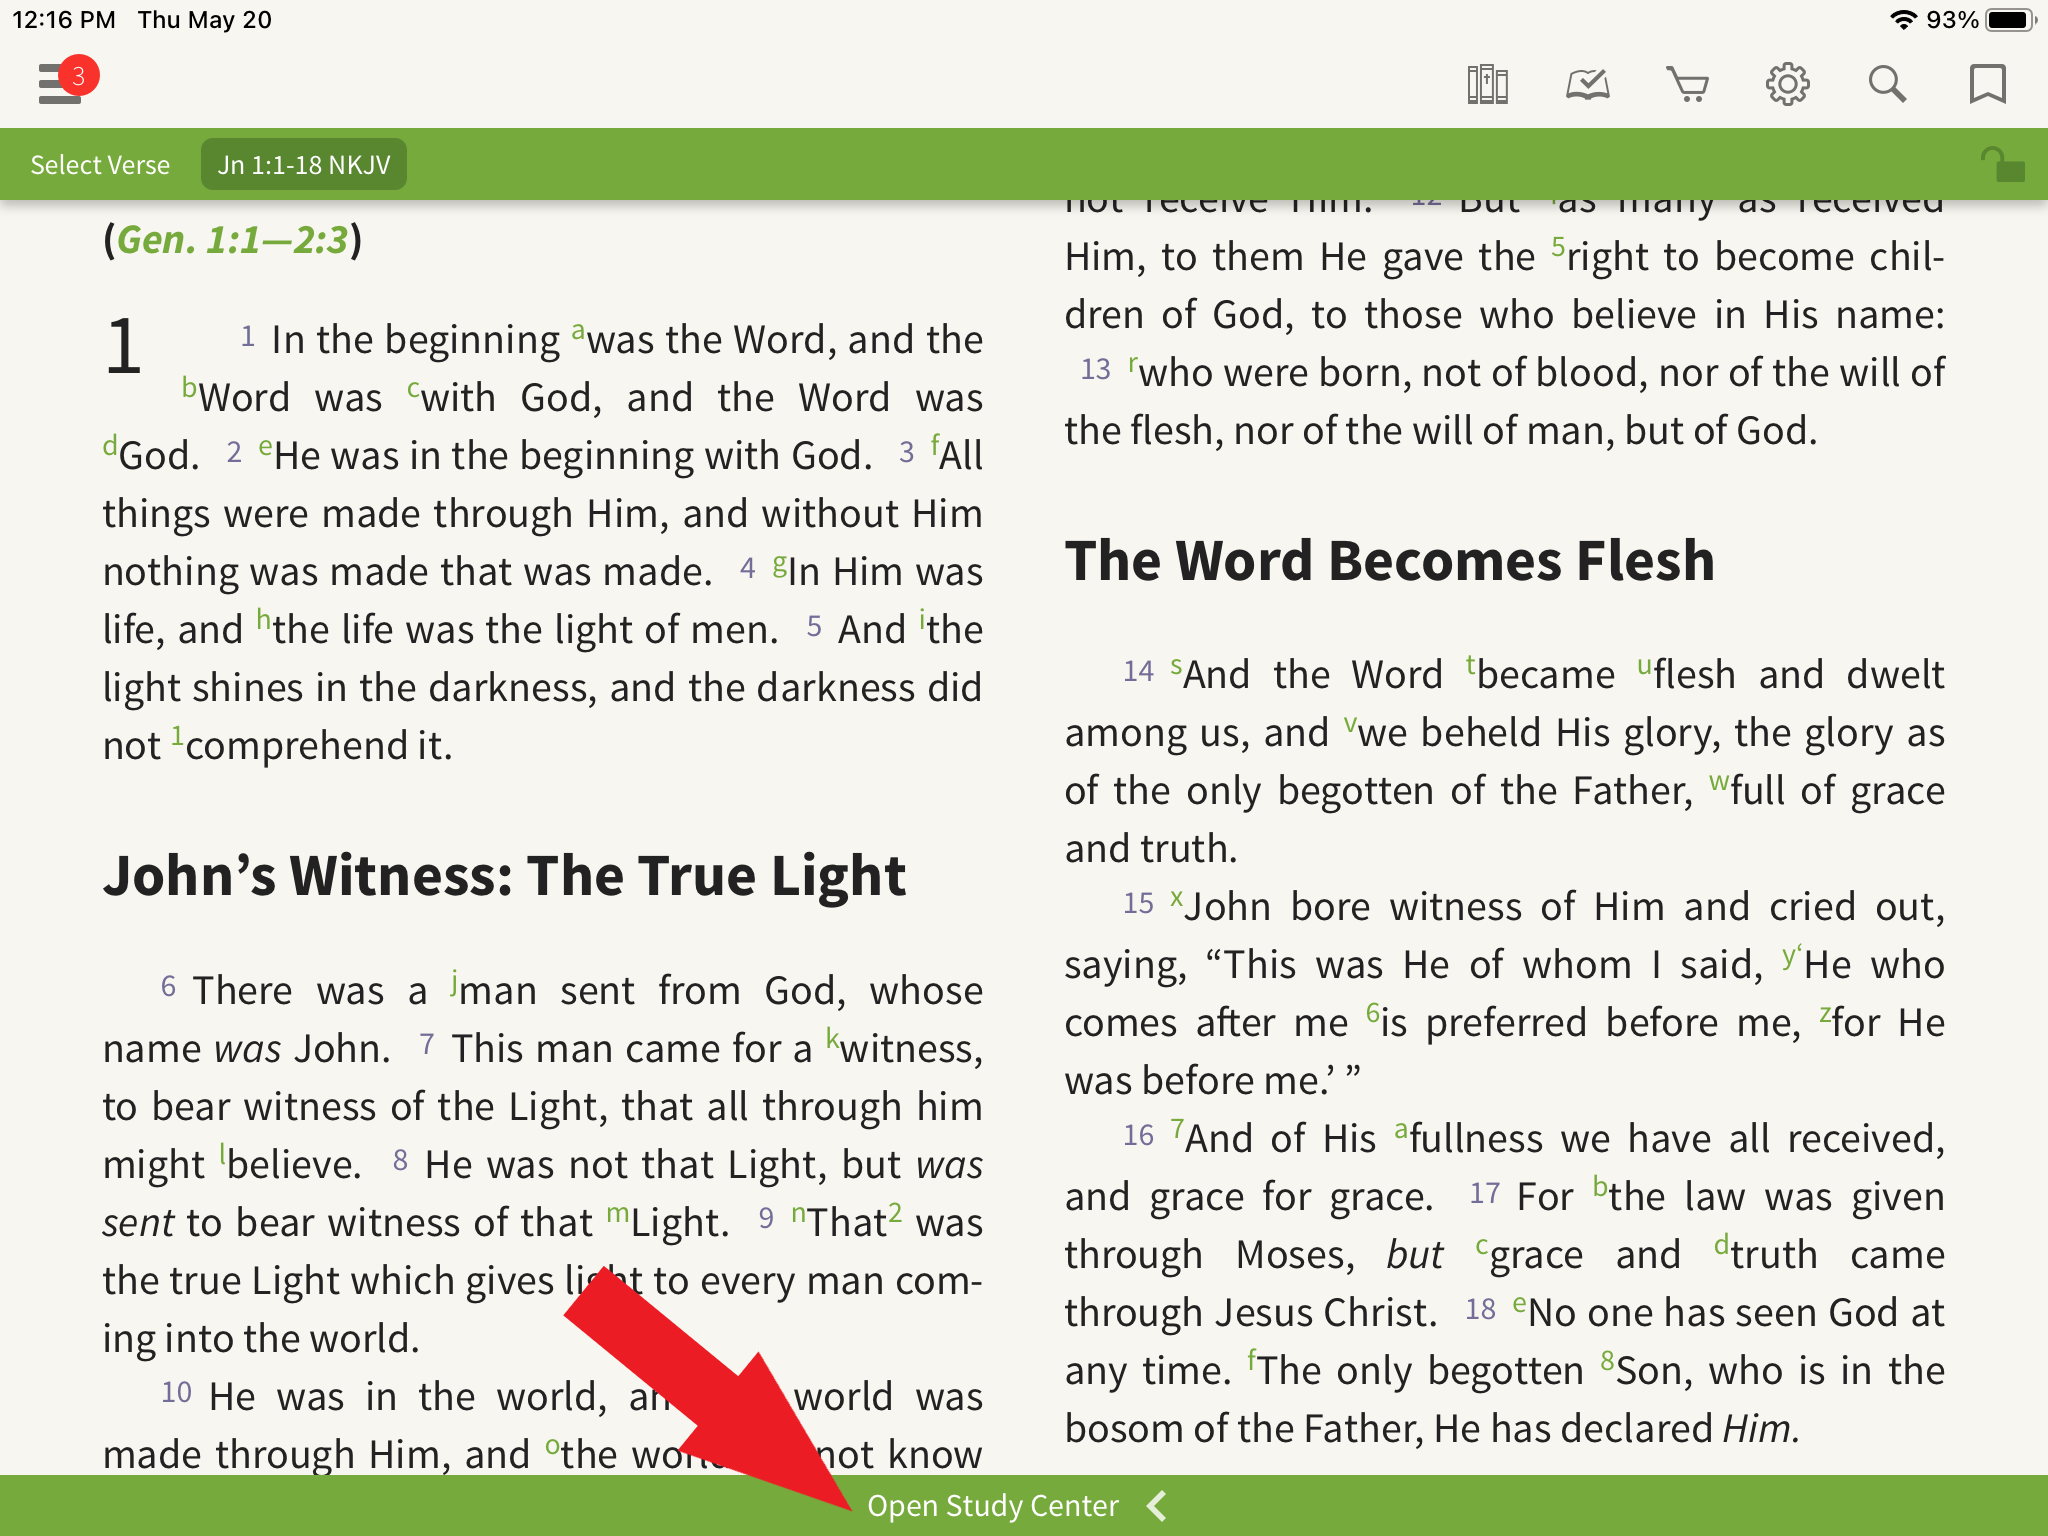Viewport: 2048px width, 1536px height.
Task: Tap large chapter number 1
Action: [124, 347]
